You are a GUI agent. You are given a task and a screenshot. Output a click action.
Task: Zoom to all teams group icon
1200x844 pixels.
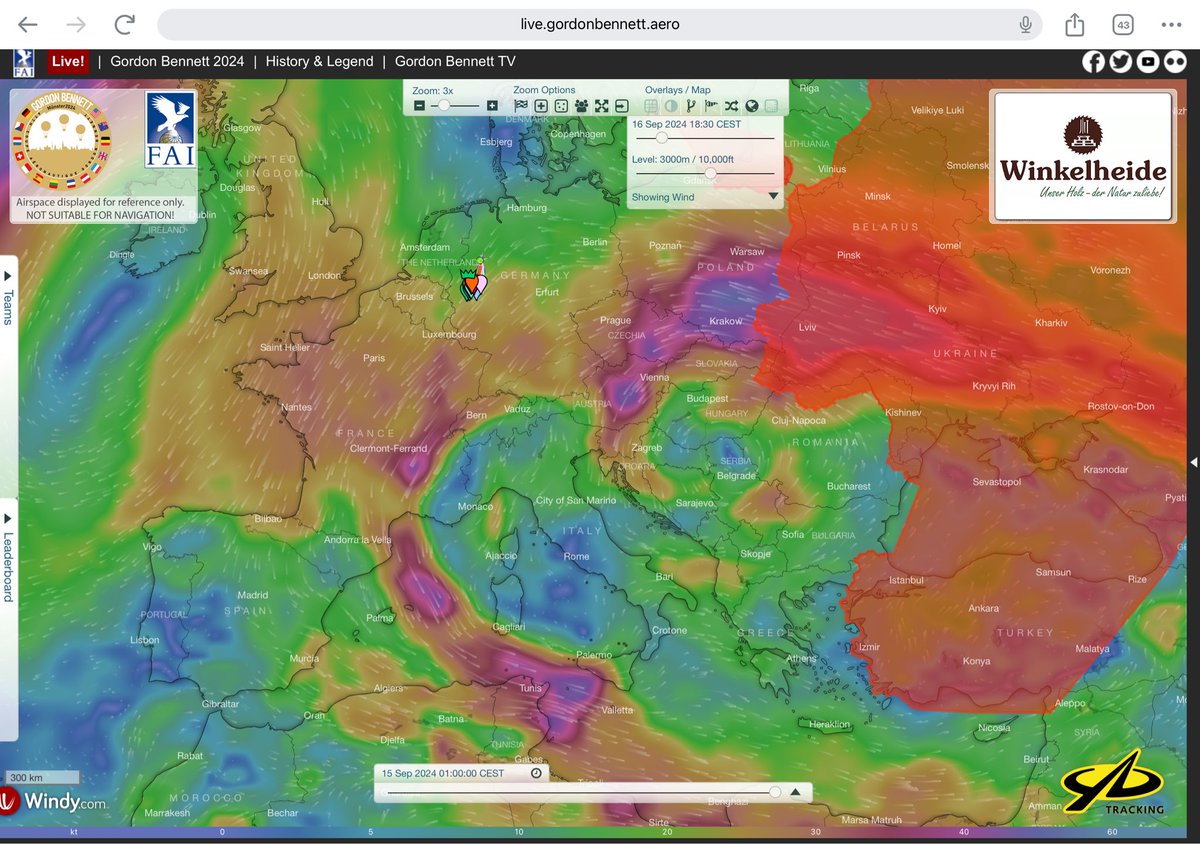[581, 105]
